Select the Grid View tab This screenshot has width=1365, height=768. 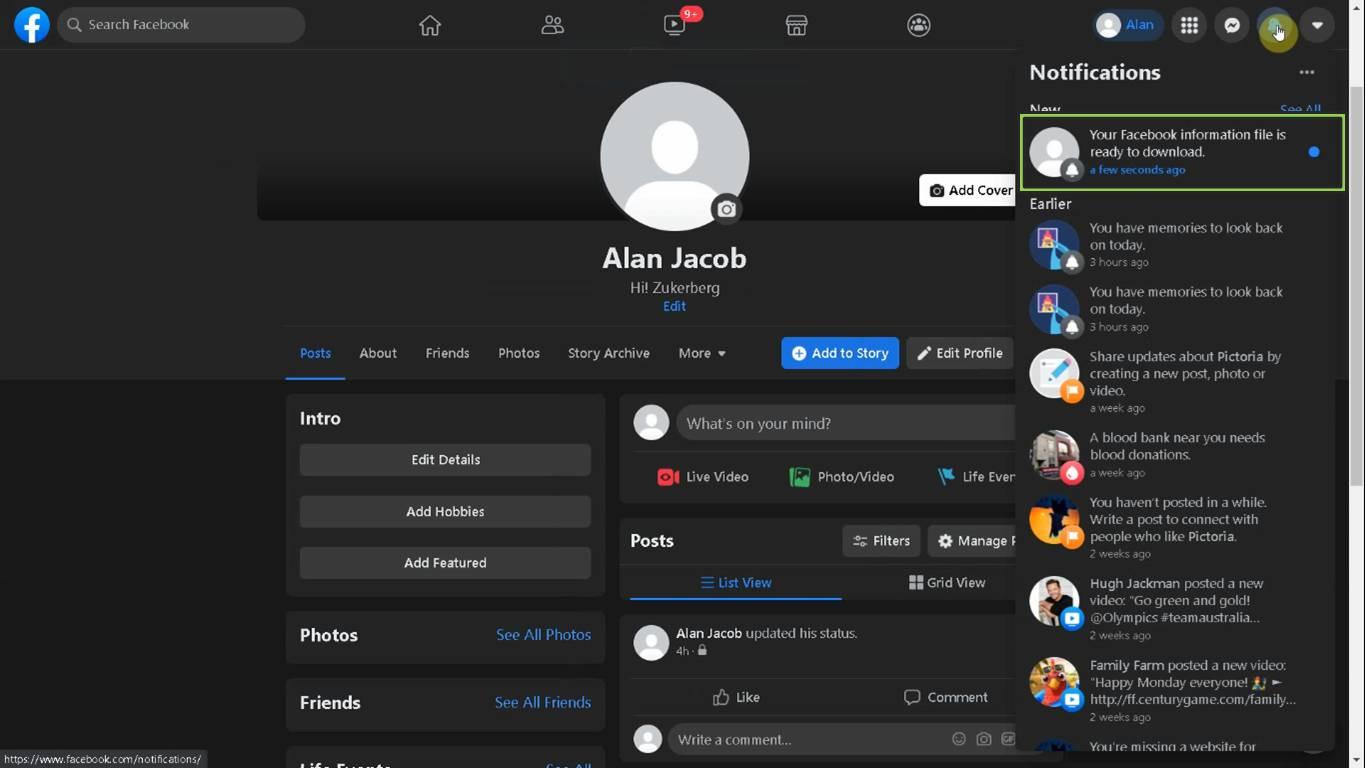[x=947, y=583]
